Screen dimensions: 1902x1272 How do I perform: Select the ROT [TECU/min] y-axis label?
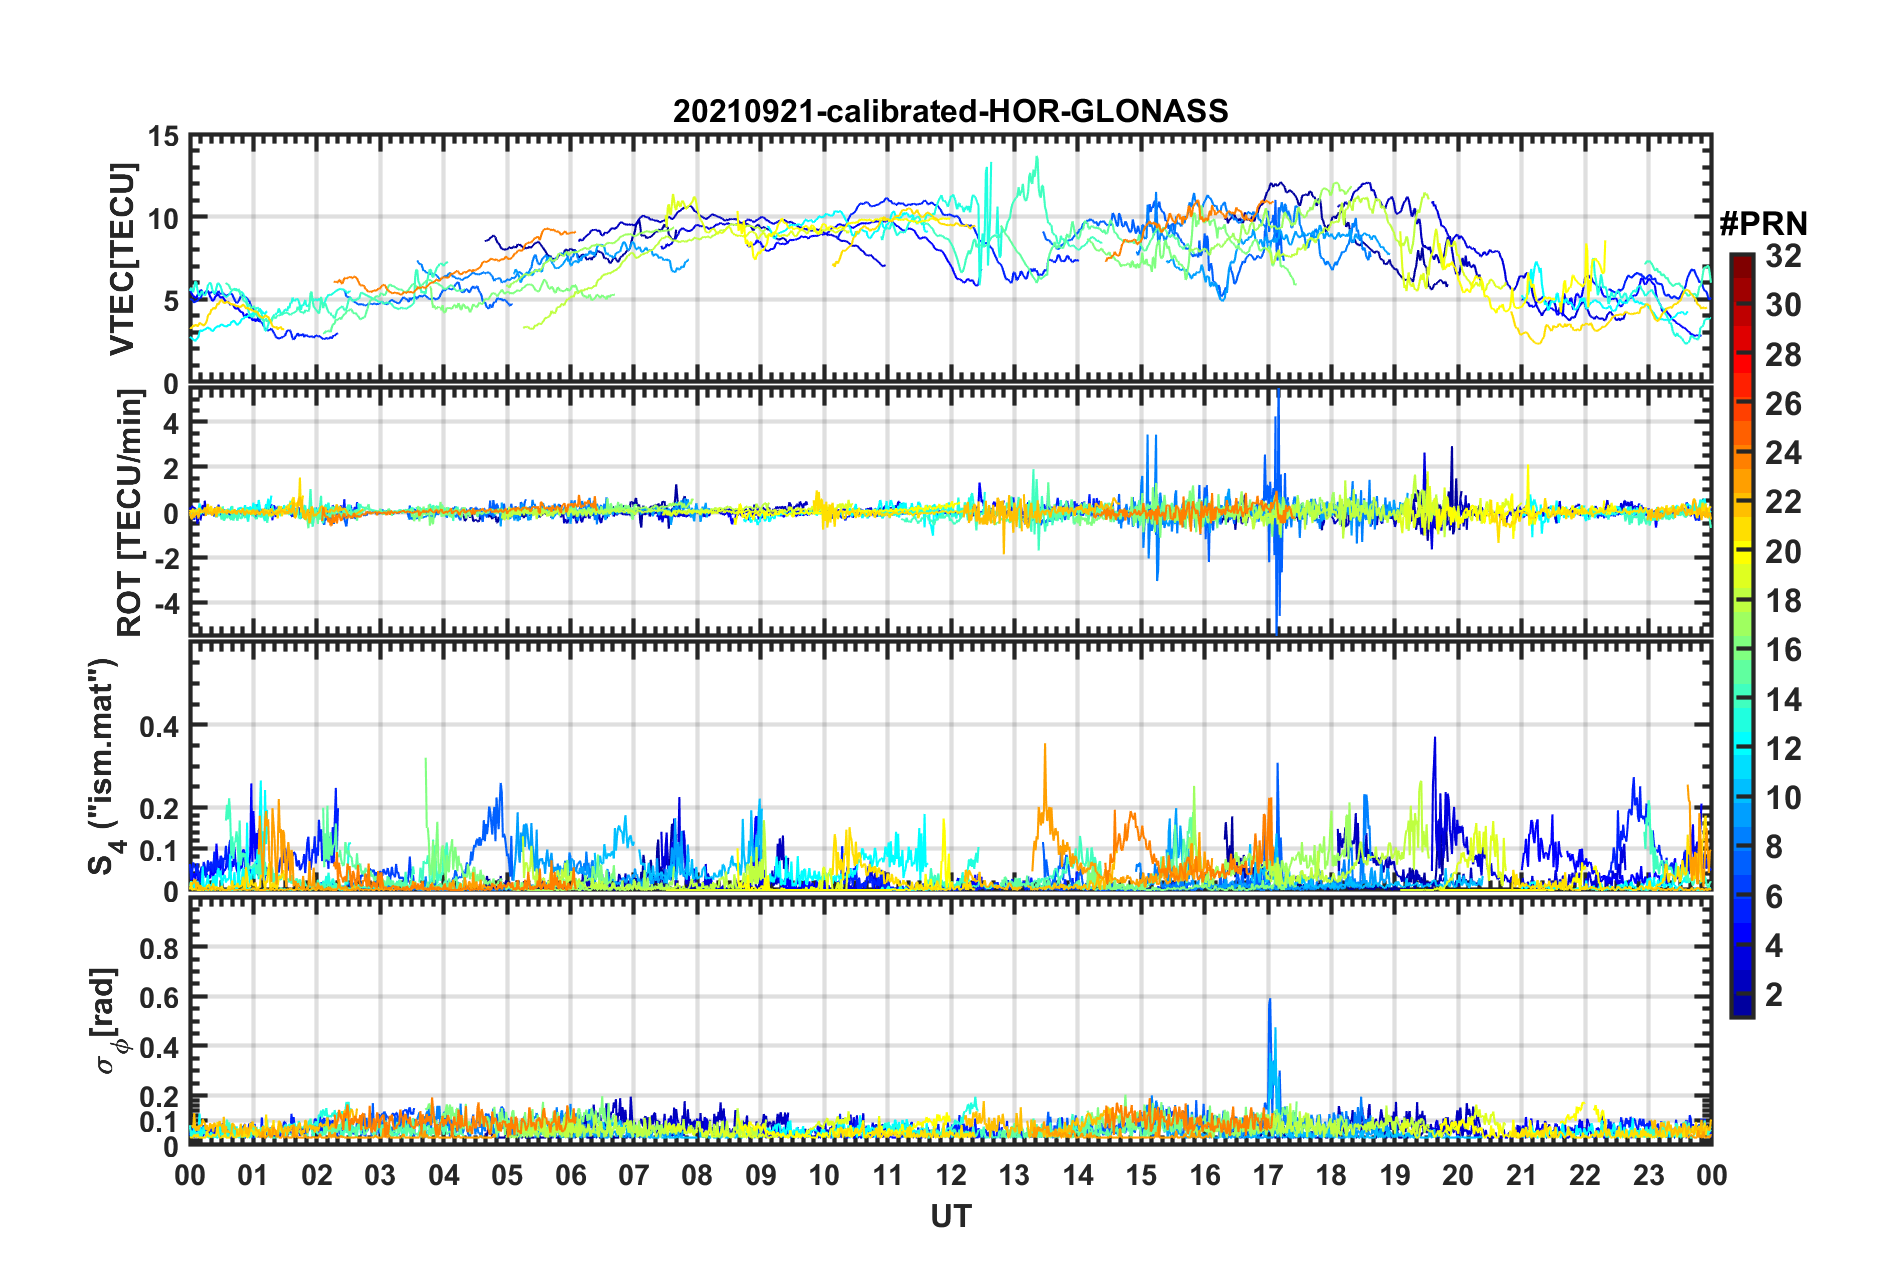click(x=129, y=513)
